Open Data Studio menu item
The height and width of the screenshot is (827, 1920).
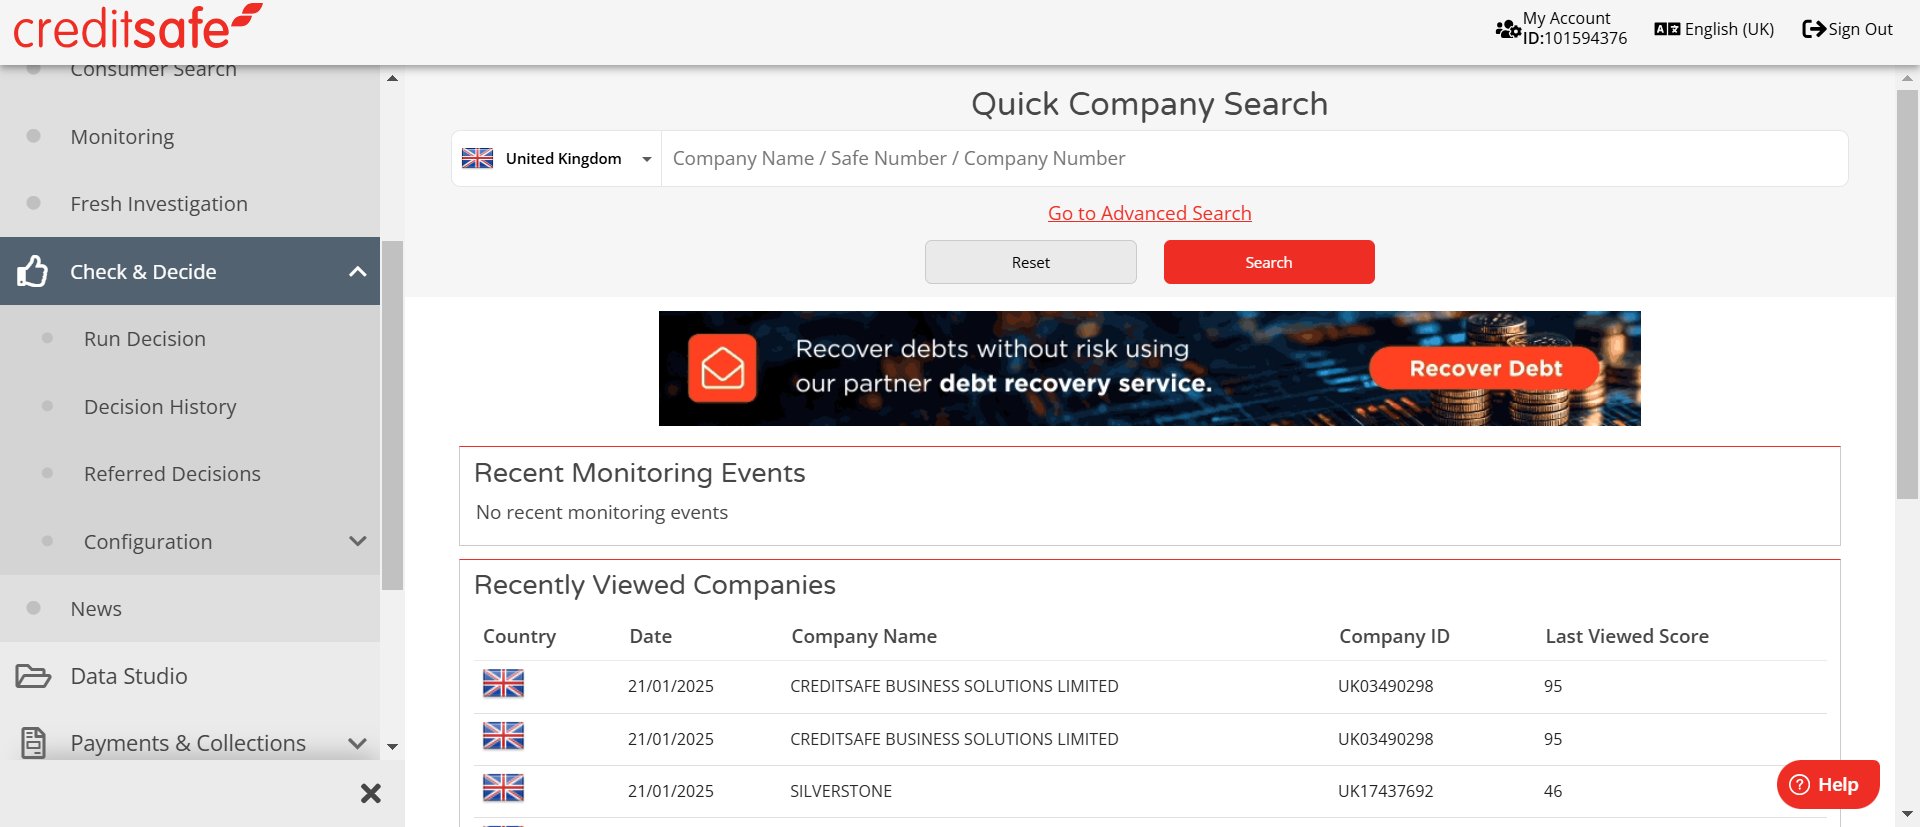(129, 676)
